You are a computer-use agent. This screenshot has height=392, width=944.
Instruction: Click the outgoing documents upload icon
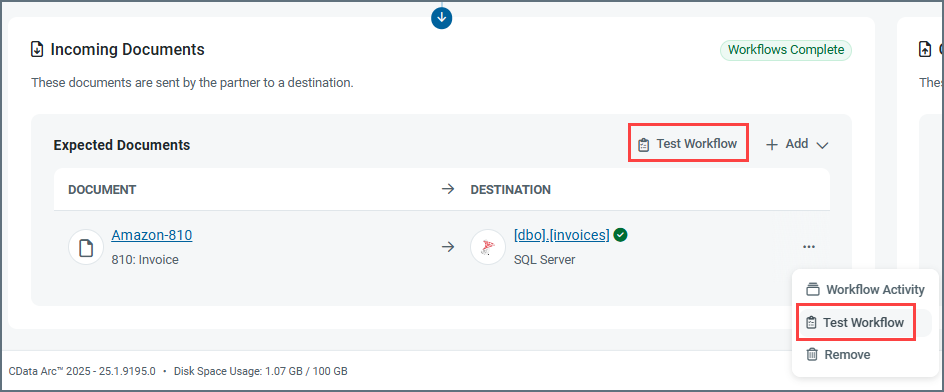click(925, 49)
